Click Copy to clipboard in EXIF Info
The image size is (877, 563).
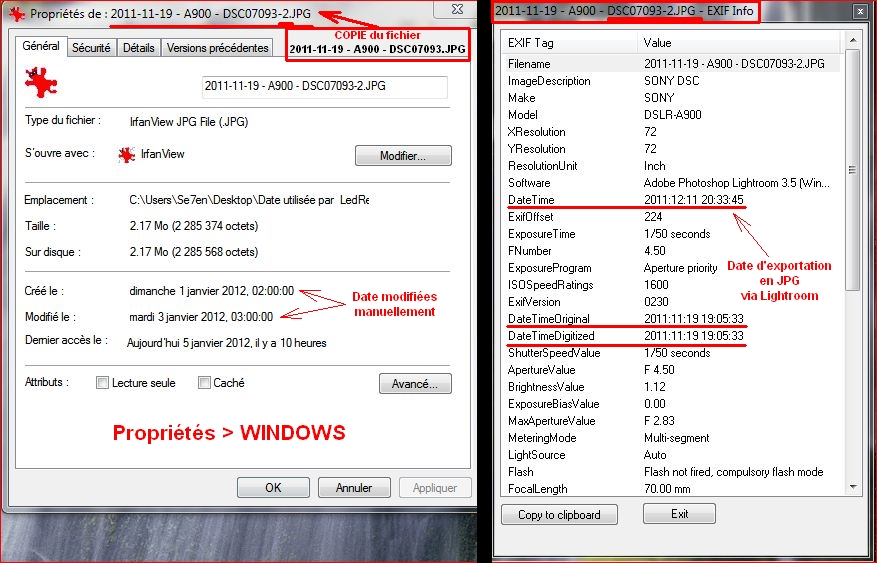coord(559,515)
